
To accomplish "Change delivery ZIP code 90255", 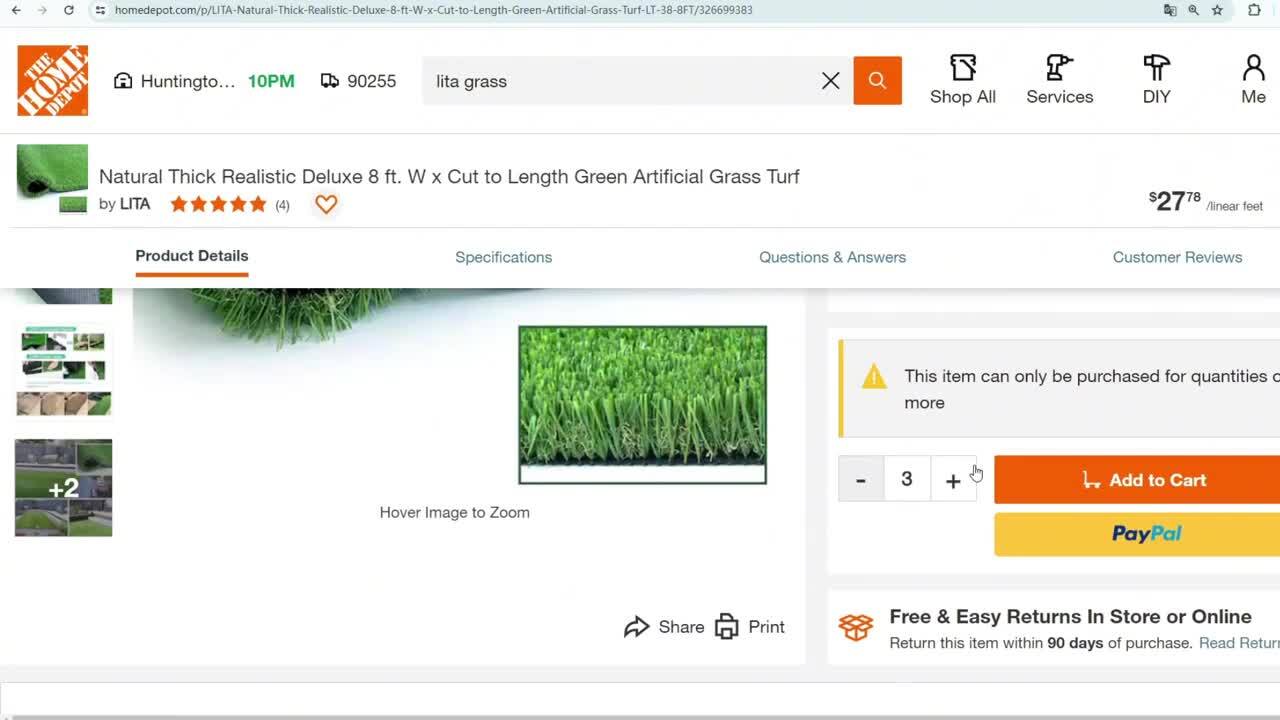I will point(358,81).
